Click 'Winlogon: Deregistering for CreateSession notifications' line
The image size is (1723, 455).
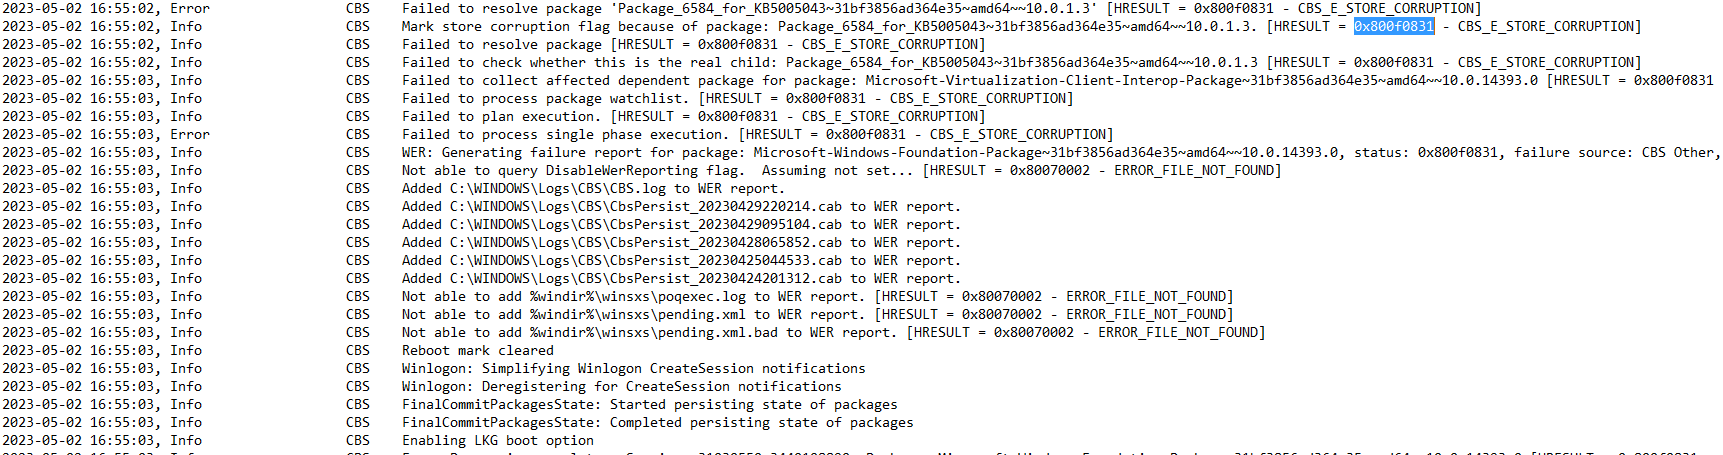(621, 386)
